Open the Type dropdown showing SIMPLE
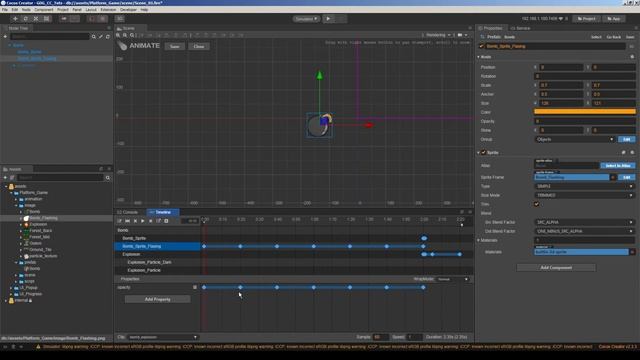640x360 pixels. pos(584,186)
